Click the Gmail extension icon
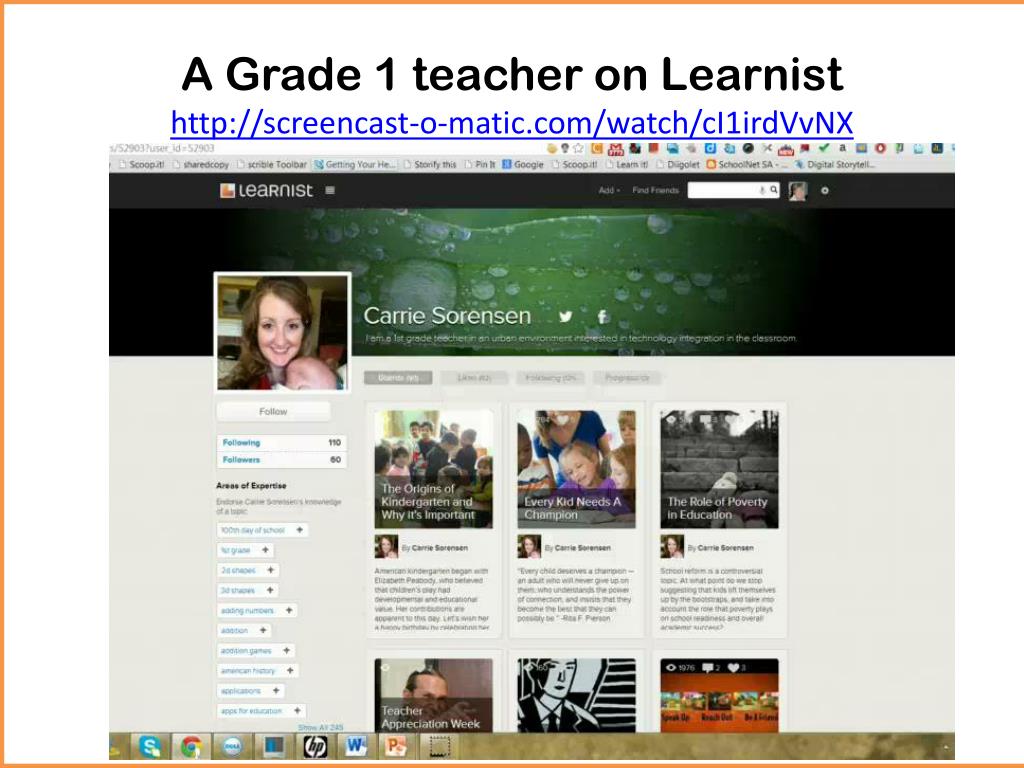1024x768 pixels. [615, 148]
